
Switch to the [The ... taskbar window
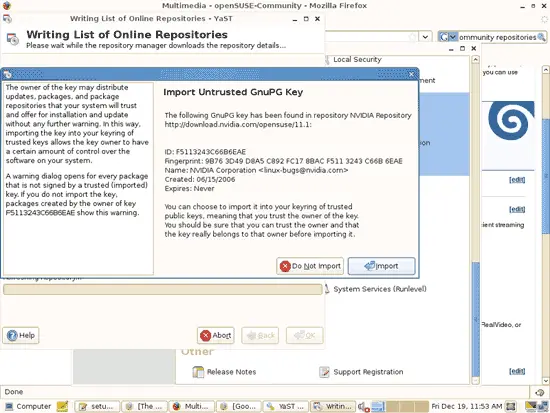point(145,406)
